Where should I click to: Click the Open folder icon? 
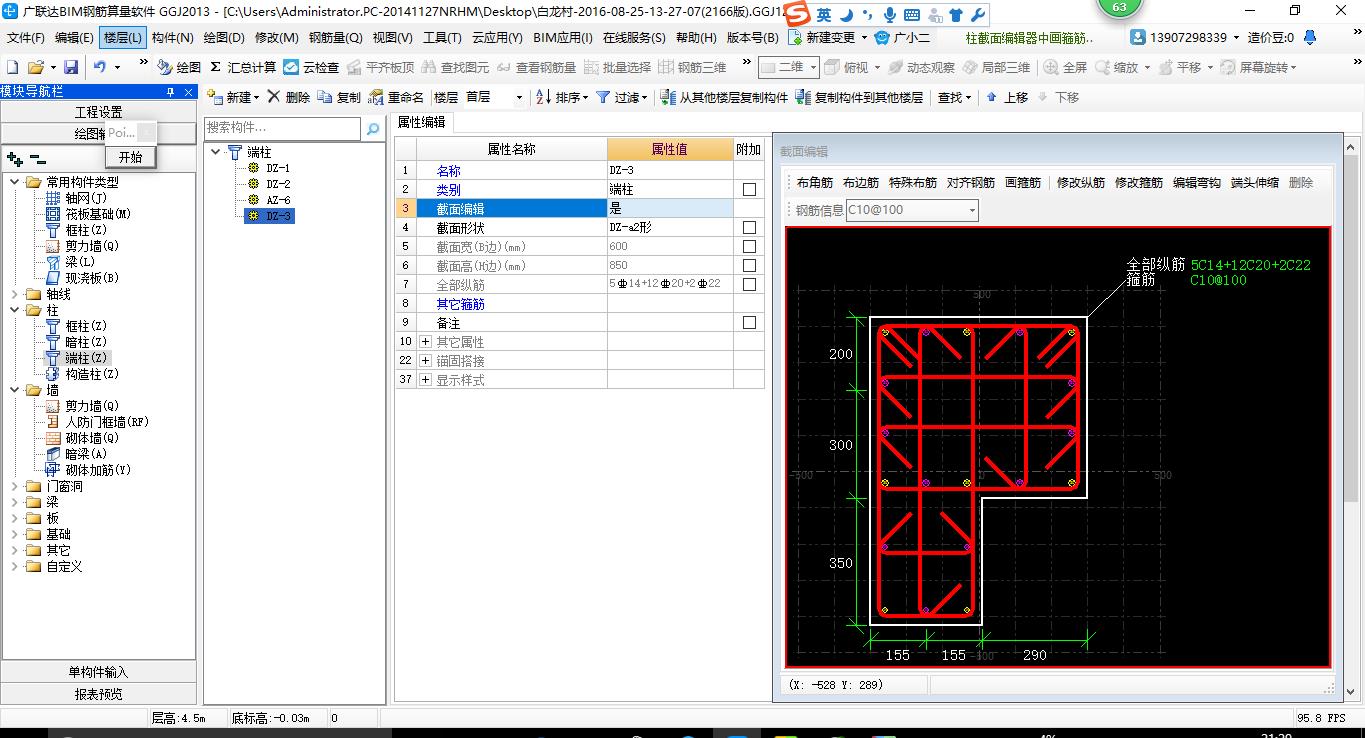(x=35, y=67)
